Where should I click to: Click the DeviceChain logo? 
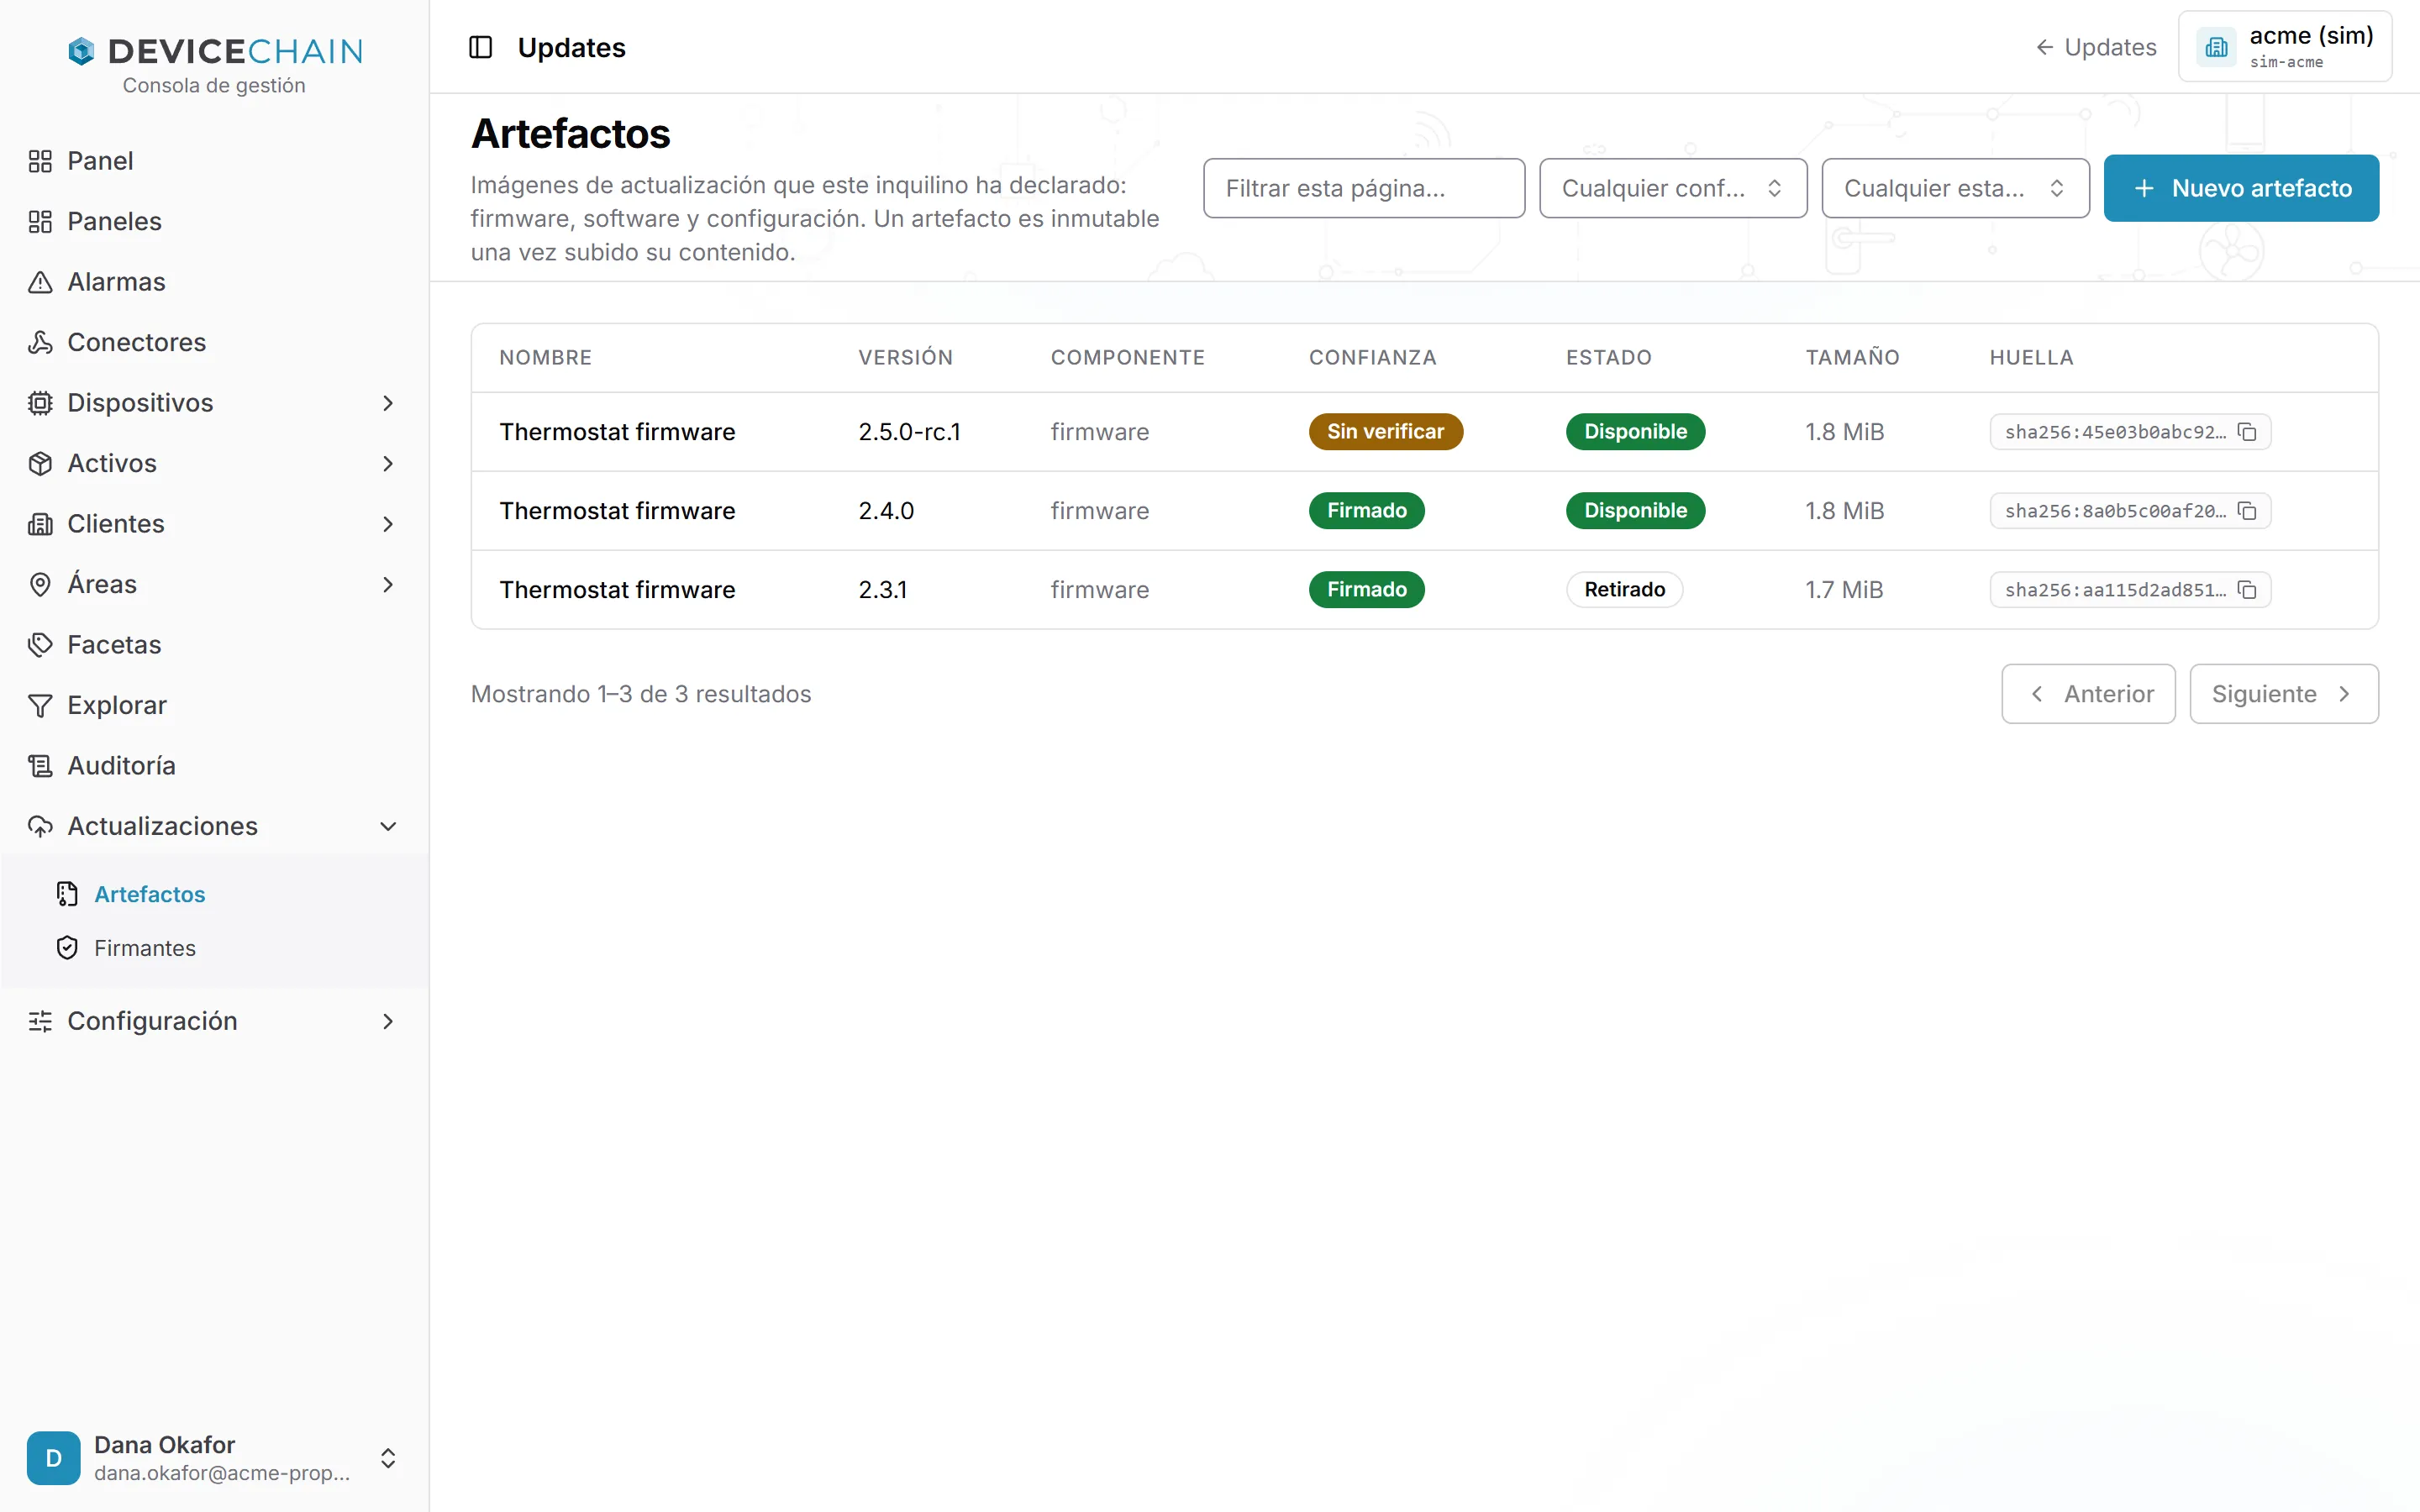tap(214, 51)
